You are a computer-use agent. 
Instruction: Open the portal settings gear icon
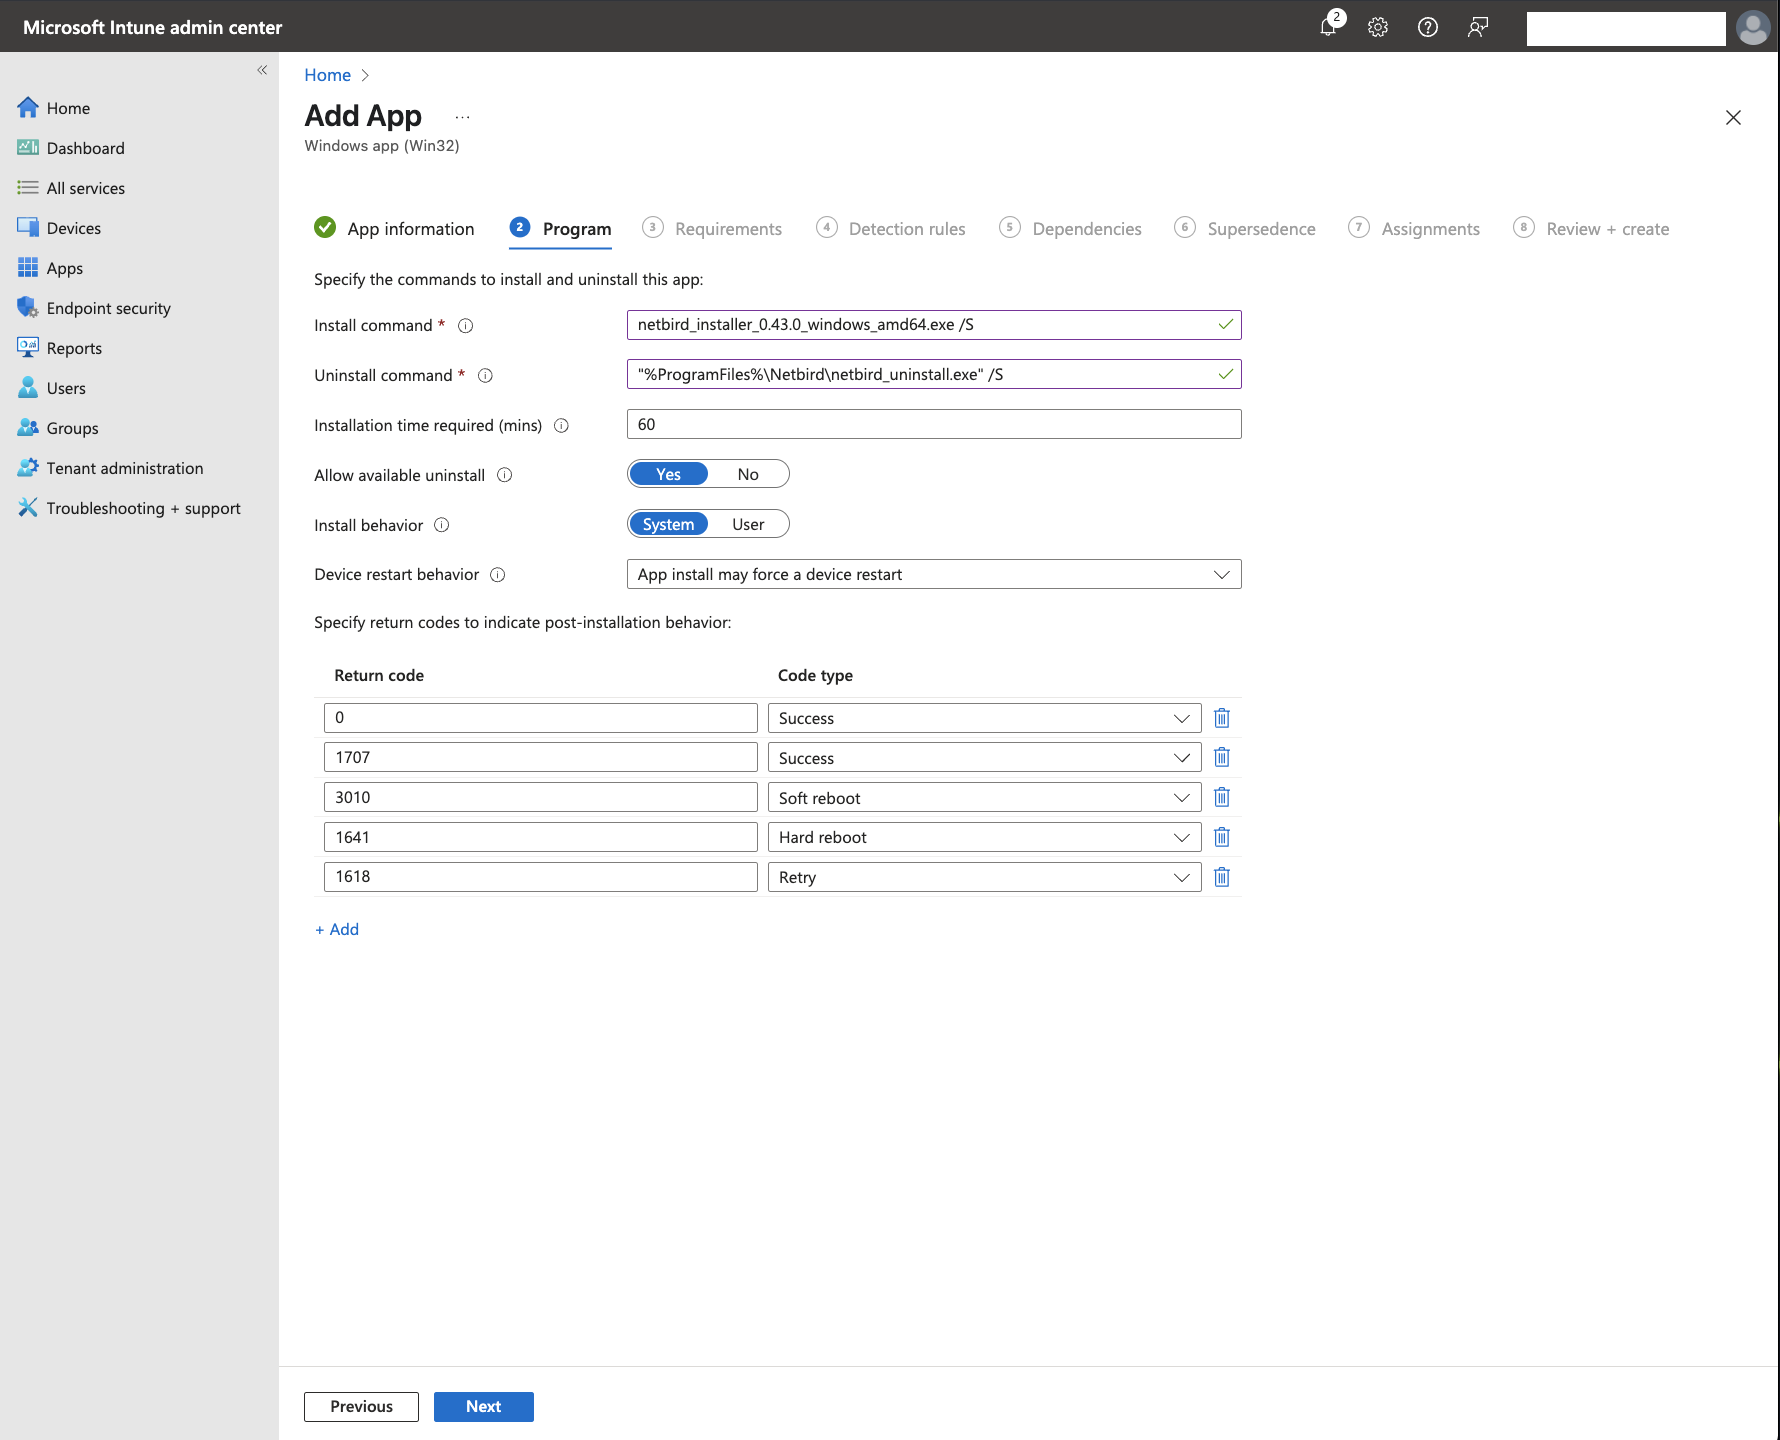tap(1378, 27)
